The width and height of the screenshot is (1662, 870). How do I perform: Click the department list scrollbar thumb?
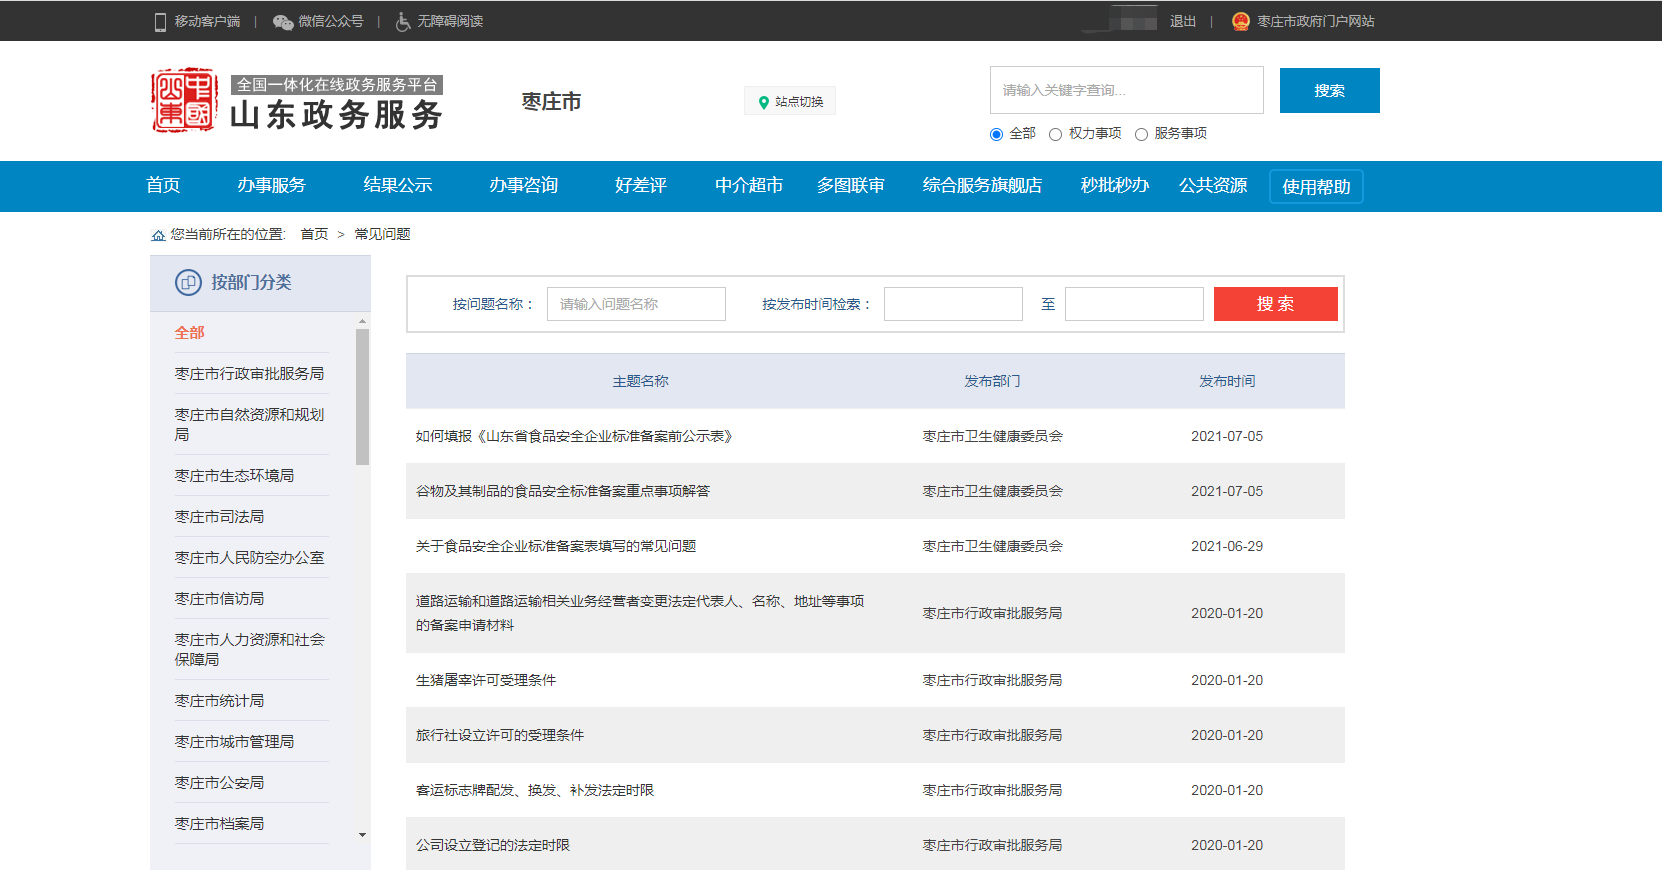(362, 396)
